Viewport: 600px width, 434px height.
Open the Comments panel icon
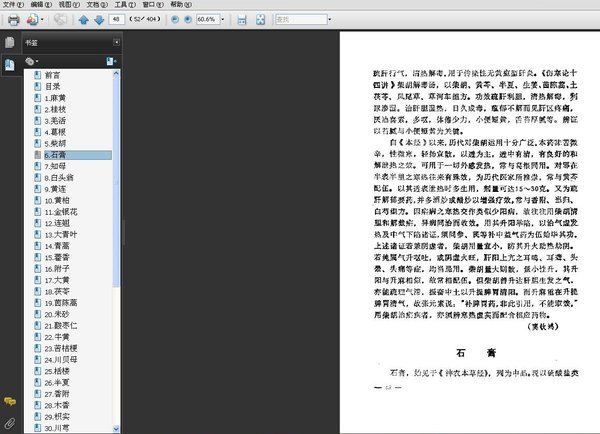(x=10, y=401)
